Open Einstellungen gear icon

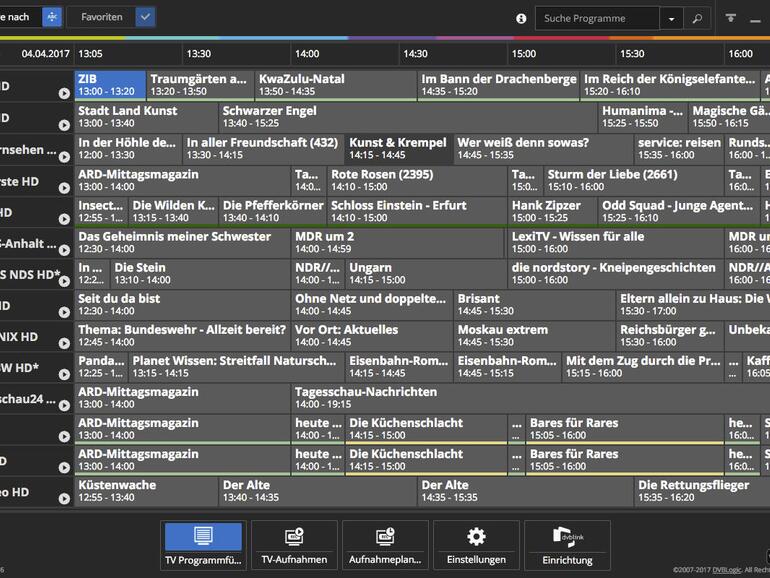click(x=476, y=545)
